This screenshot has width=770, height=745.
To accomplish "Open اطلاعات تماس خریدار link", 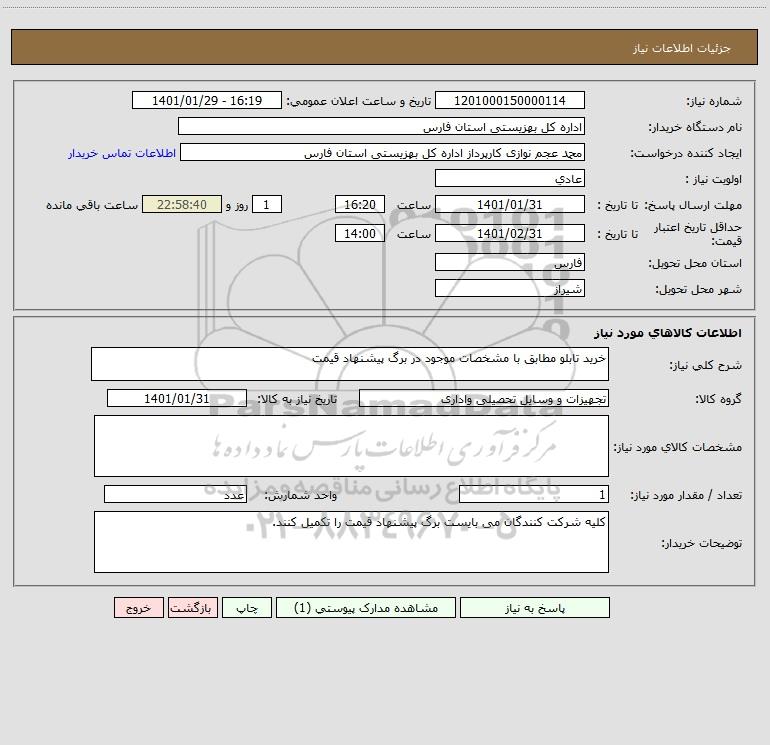I will coord(122,153).
